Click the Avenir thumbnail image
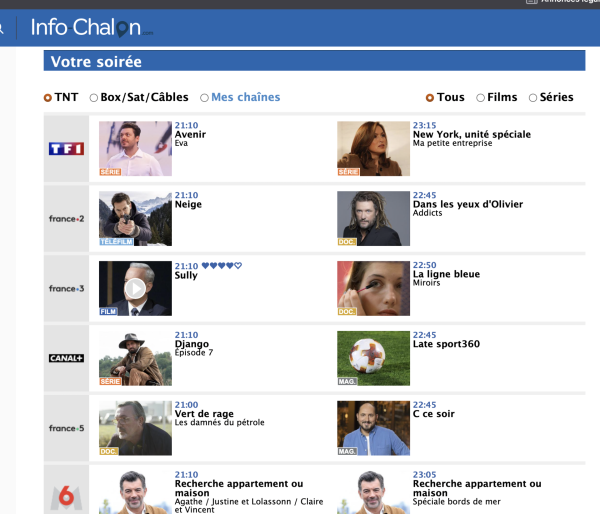 (135, 148)
